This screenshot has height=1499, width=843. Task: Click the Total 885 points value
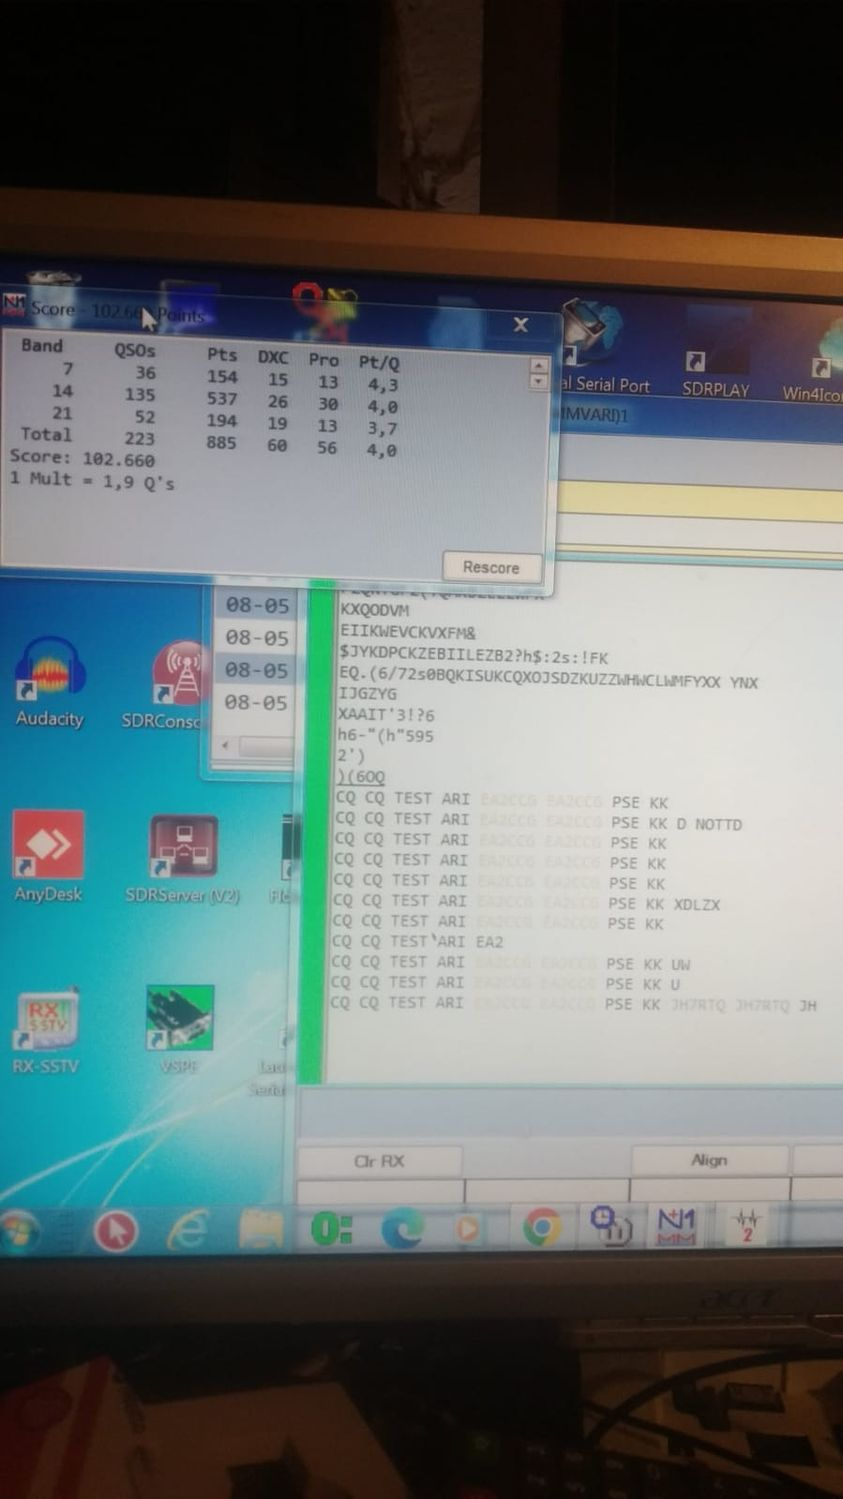[222, 442]
